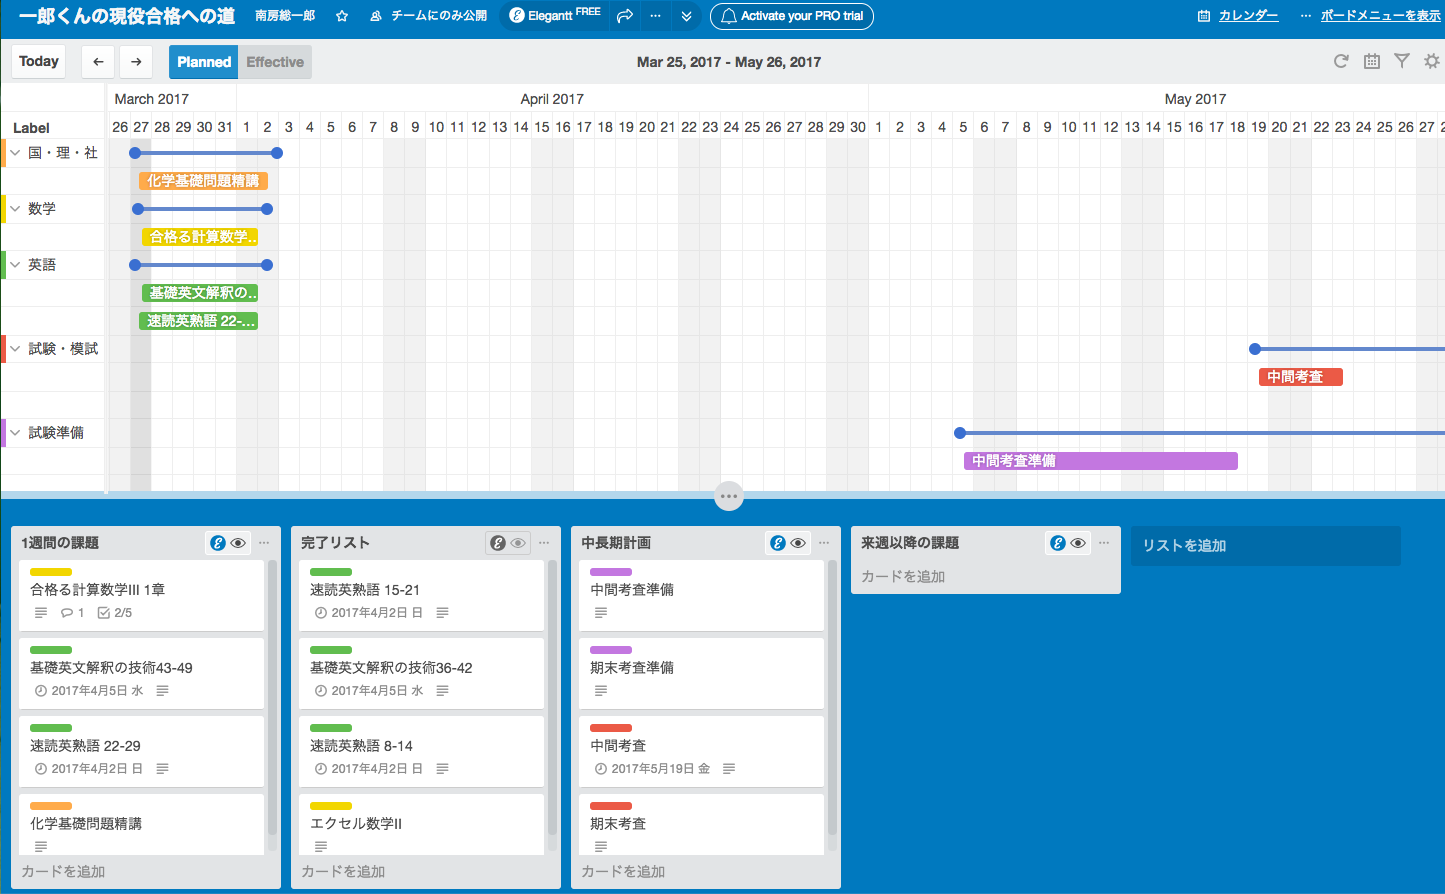
Task: Collapse the 試験準備 label group
Action: (15, 433)
